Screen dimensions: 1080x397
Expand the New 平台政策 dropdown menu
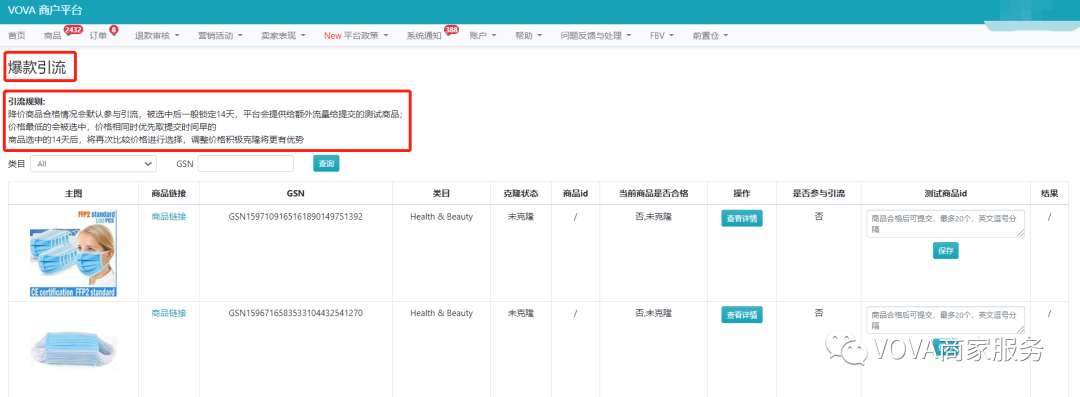(x=356, y=36)
